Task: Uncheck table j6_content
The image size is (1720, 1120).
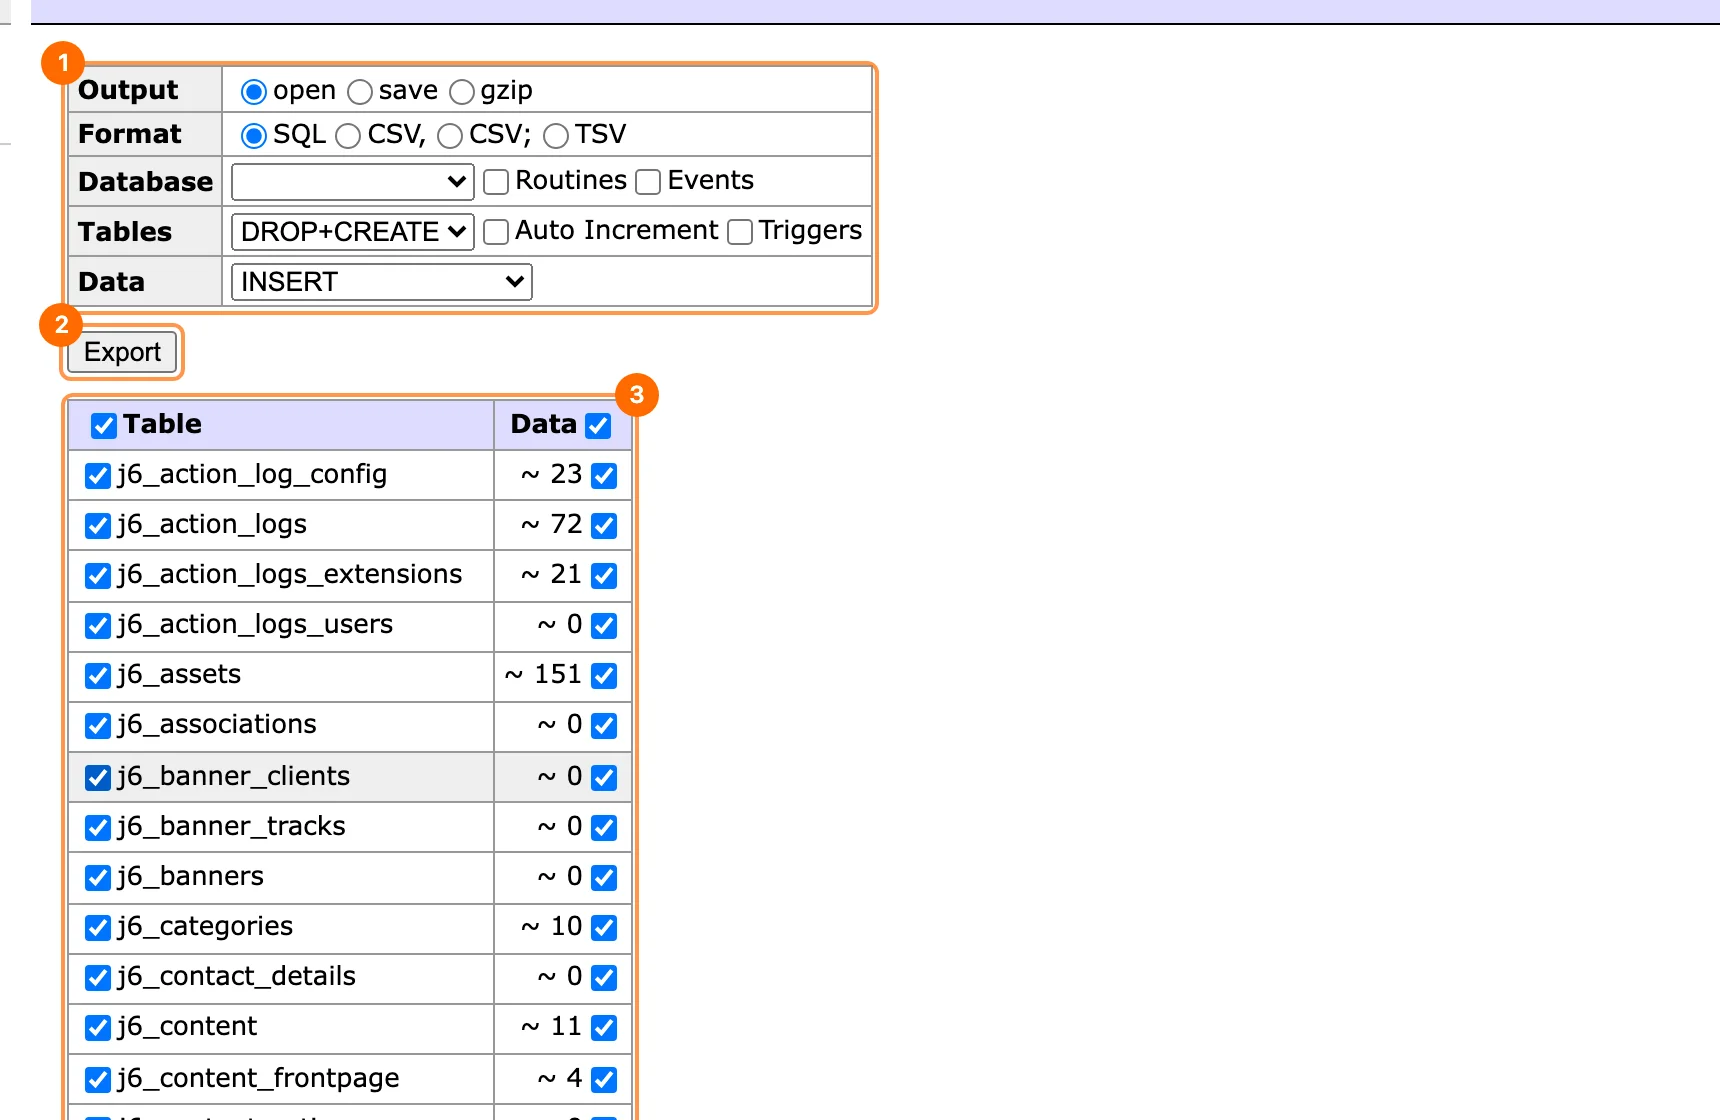Action: 98,1028
